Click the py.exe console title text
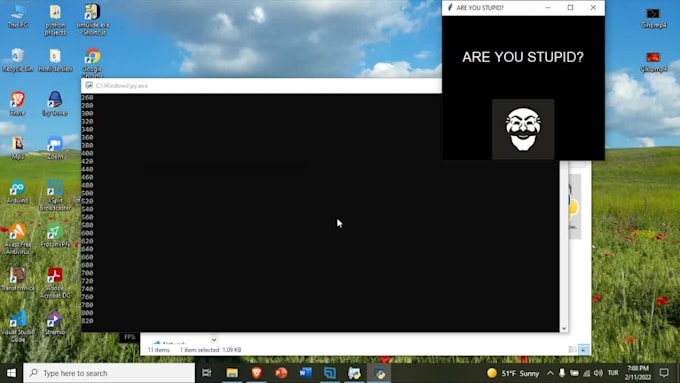The height and width of the screenshot is (383, 680). (x=121, y=85)
